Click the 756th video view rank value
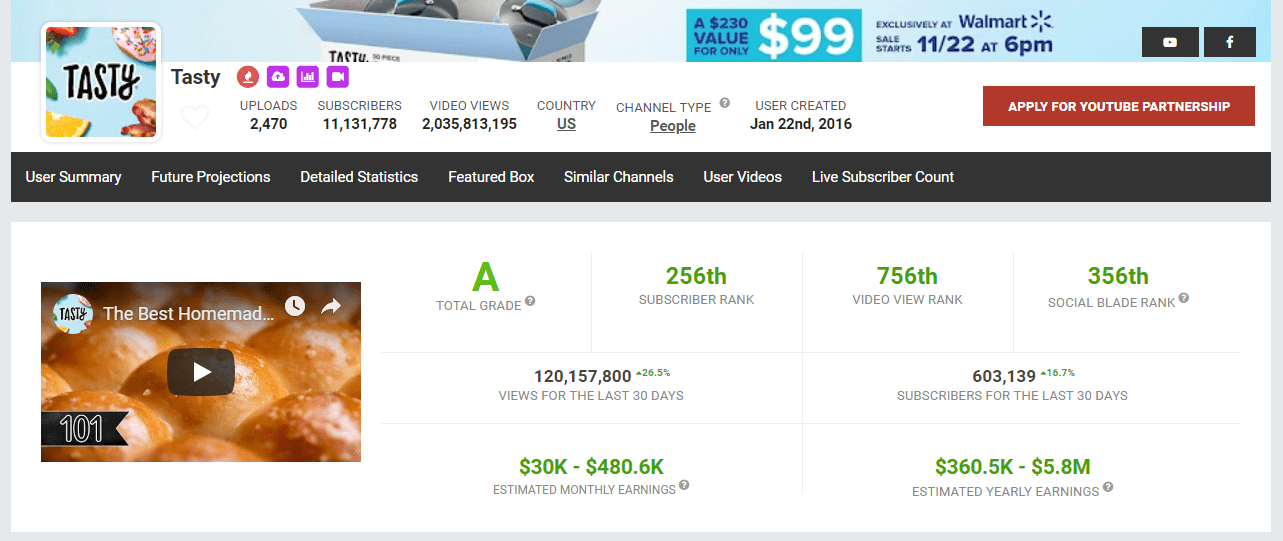1283x541 pixels. pyautogui.click(x=907, y=276)
